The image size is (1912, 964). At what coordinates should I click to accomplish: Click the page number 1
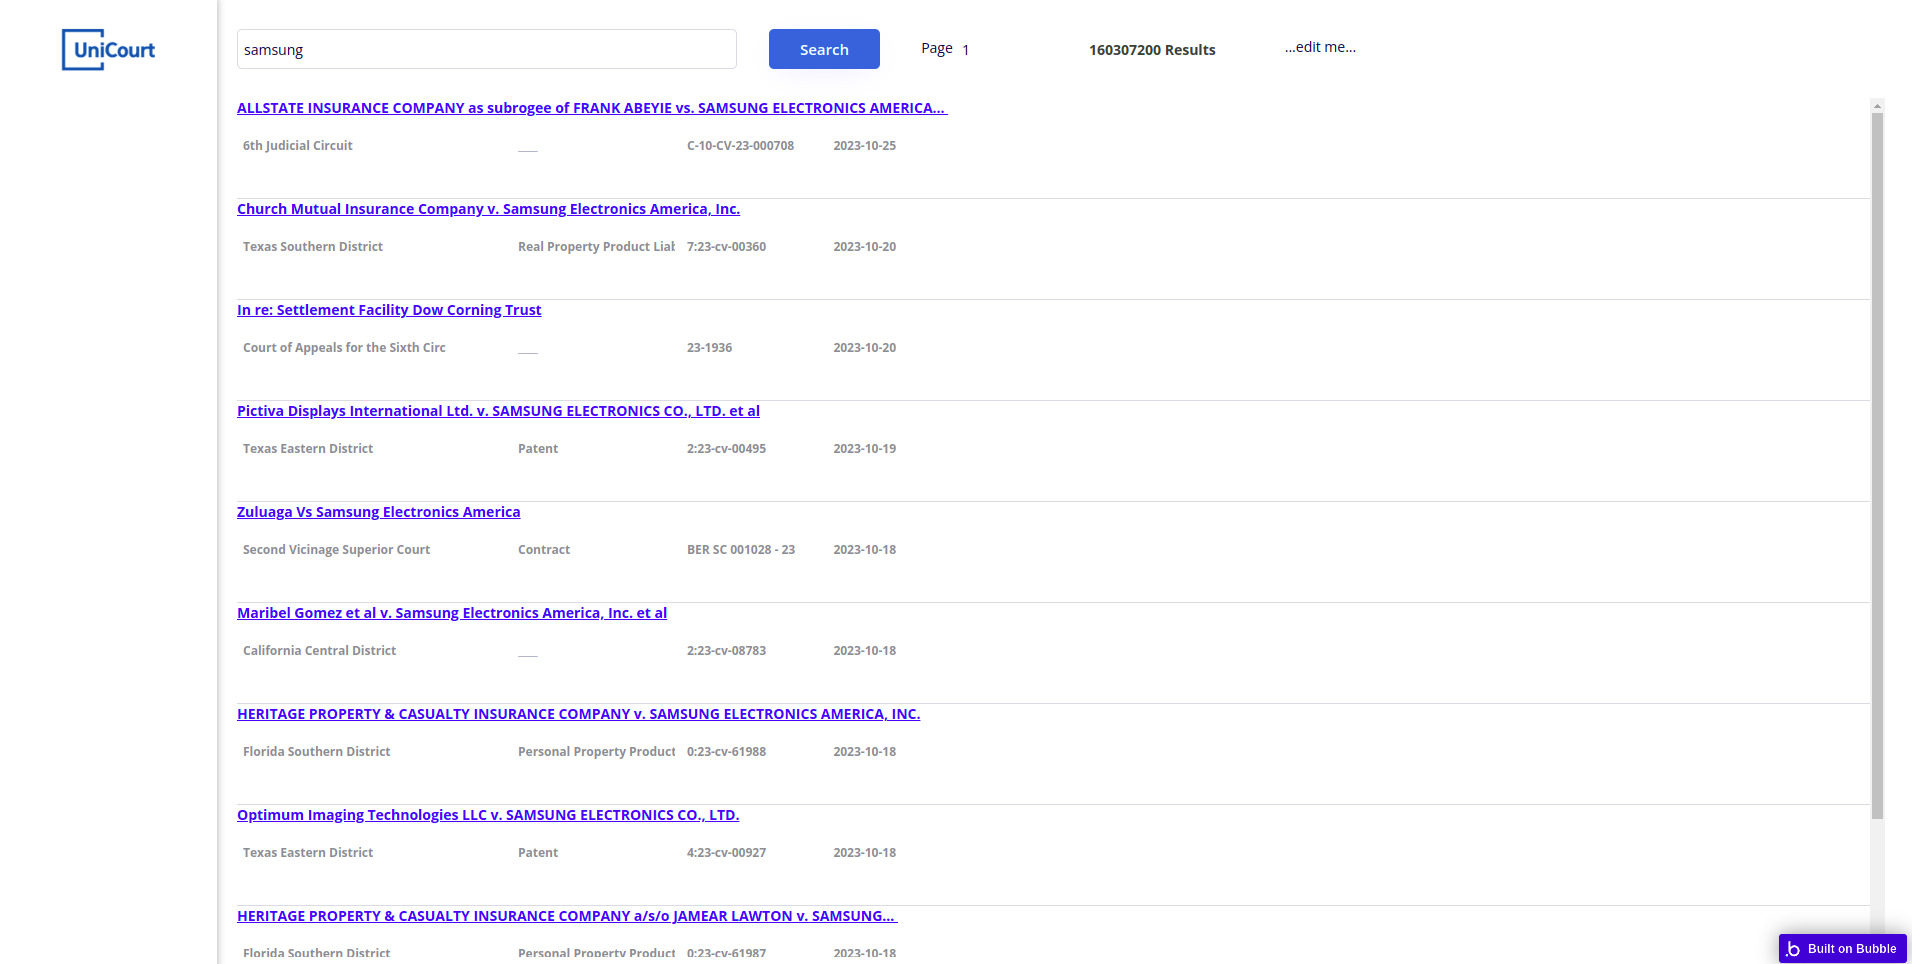coord(966,49)
